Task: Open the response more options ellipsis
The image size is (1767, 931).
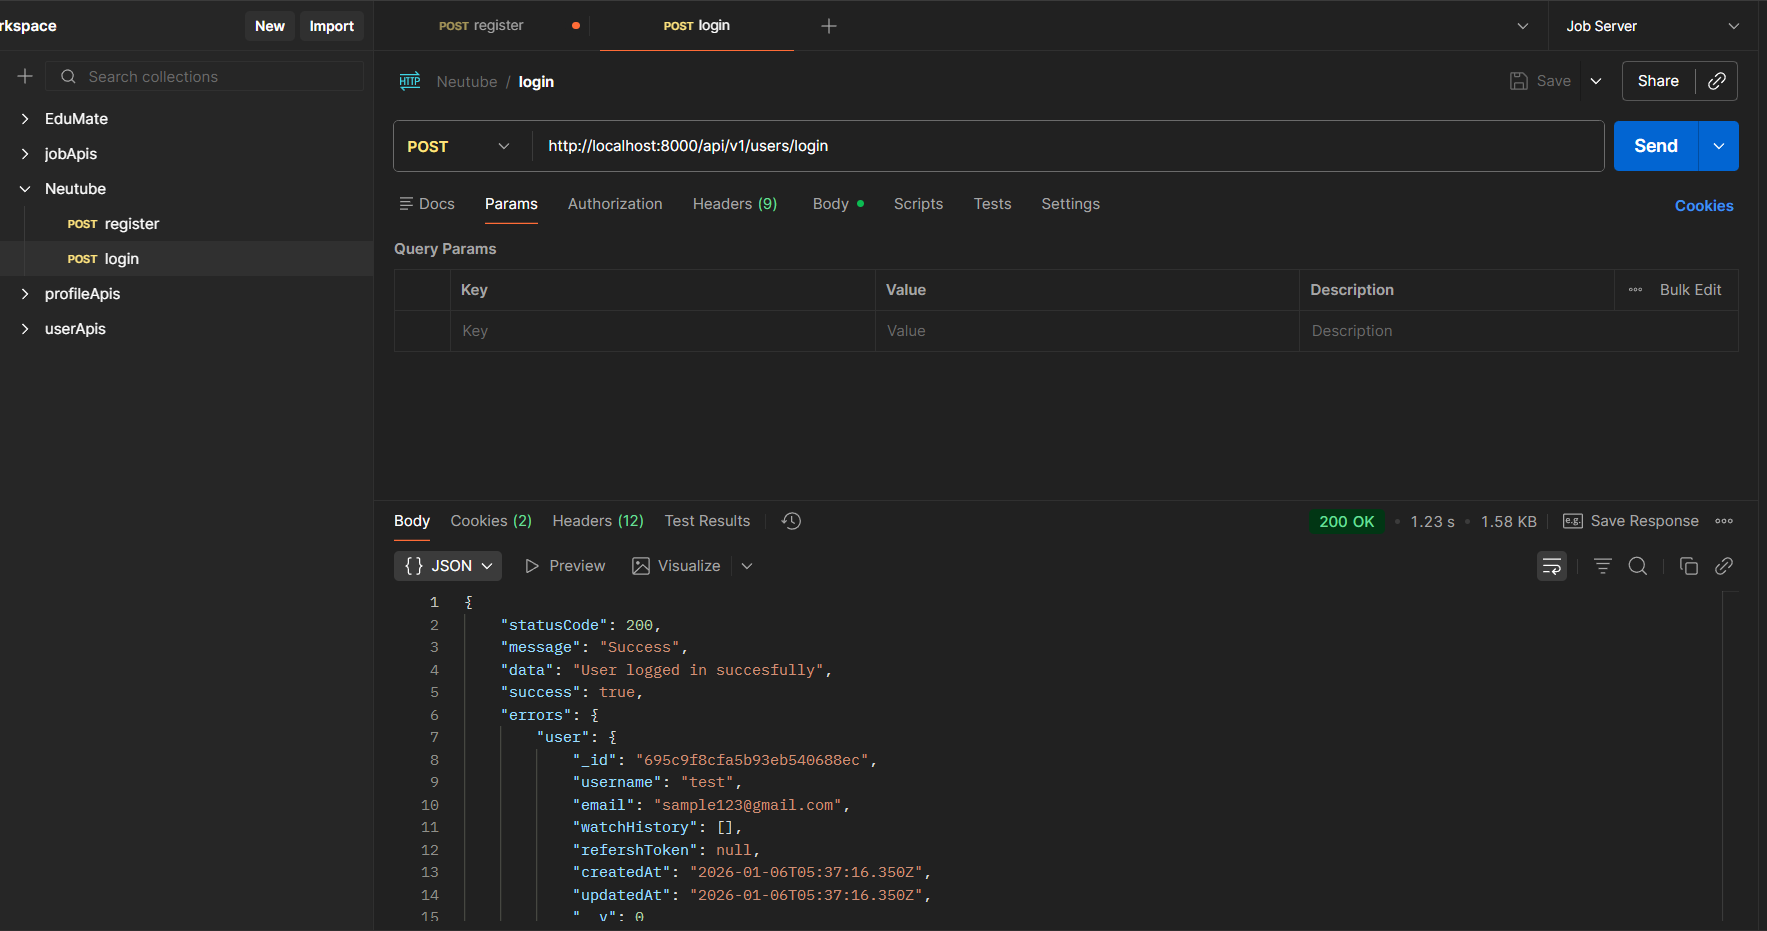Action: pos(1723,521)
